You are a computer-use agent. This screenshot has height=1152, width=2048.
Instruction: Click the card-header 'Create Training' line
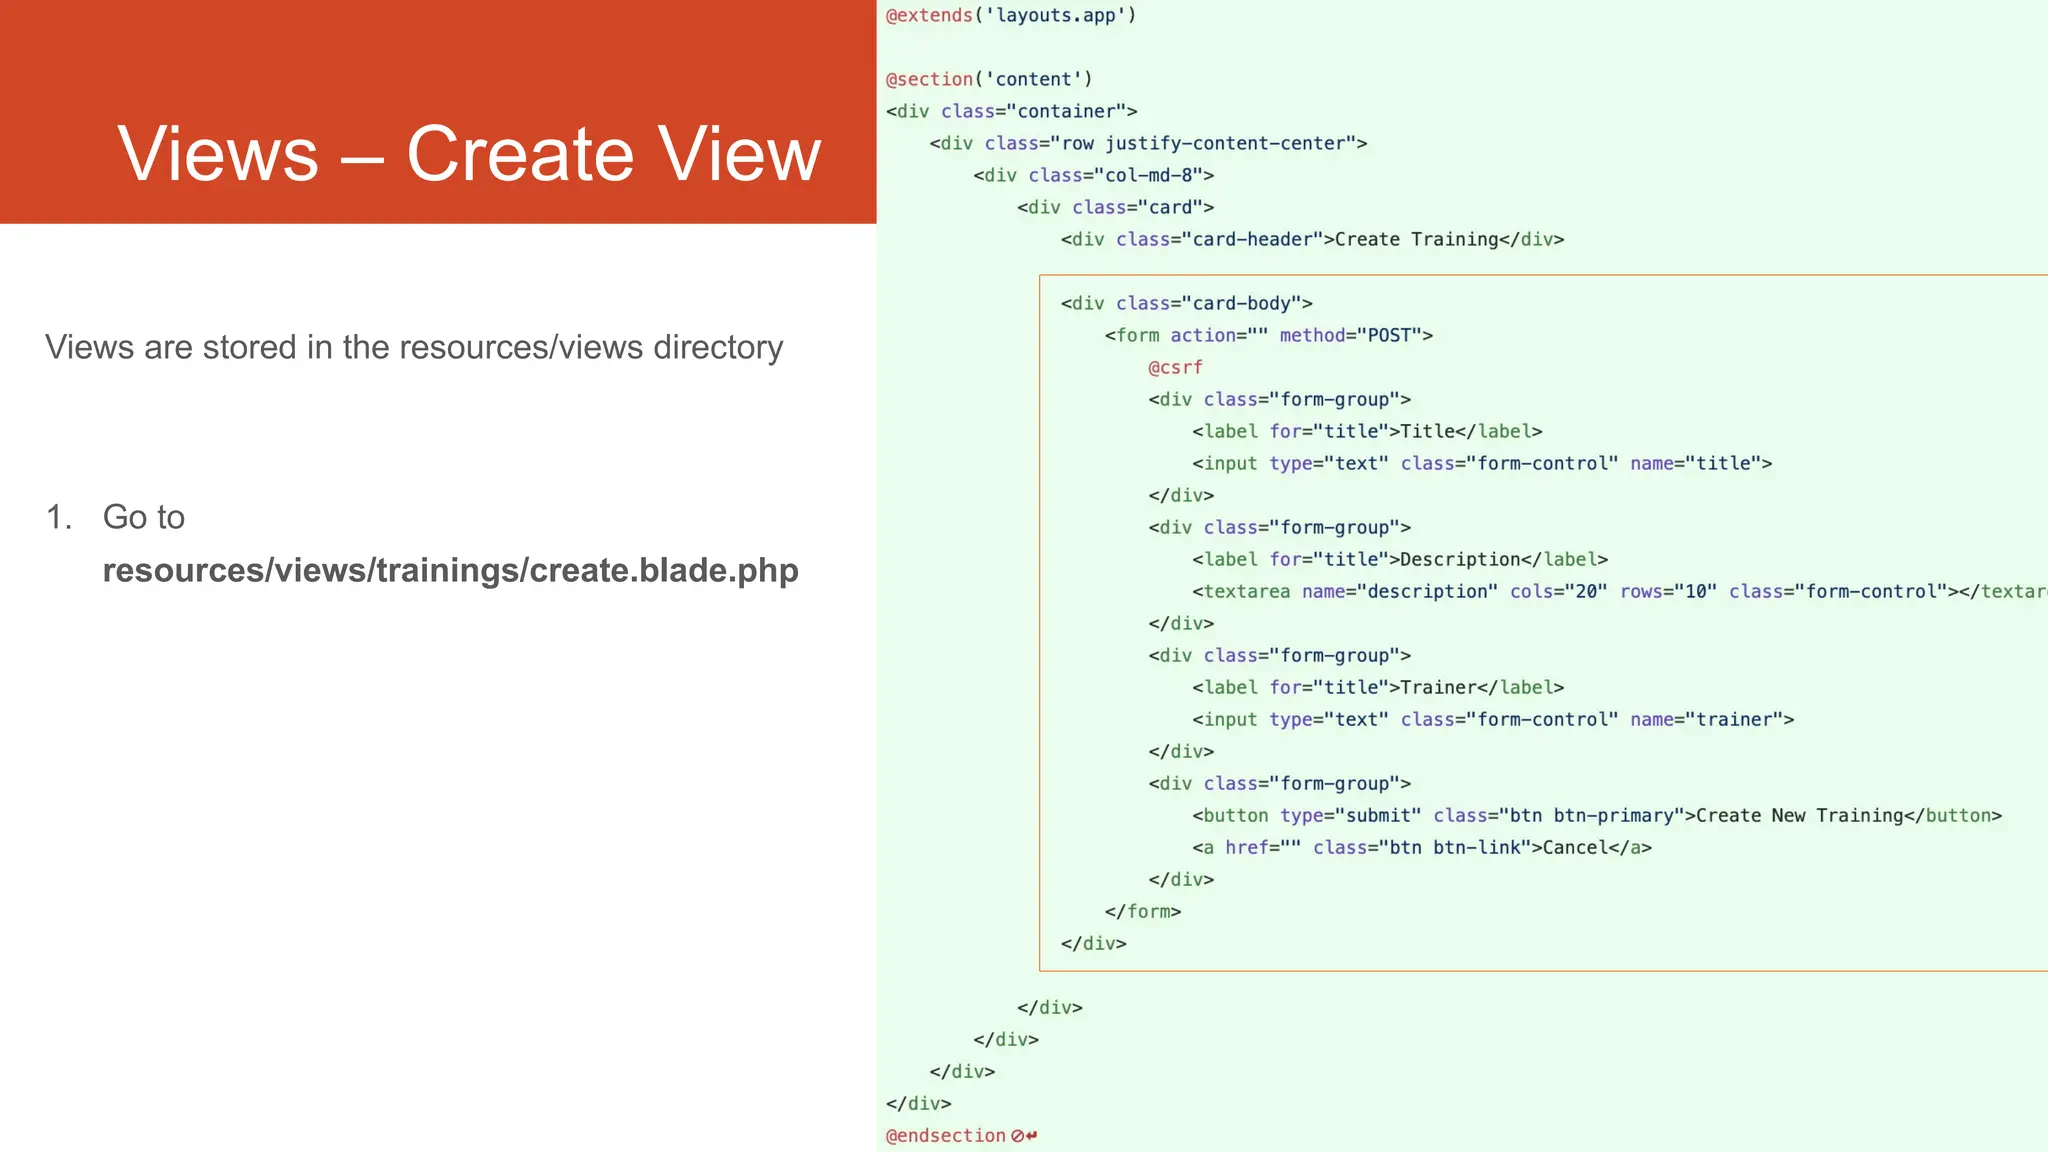(x=1312, y=239)
